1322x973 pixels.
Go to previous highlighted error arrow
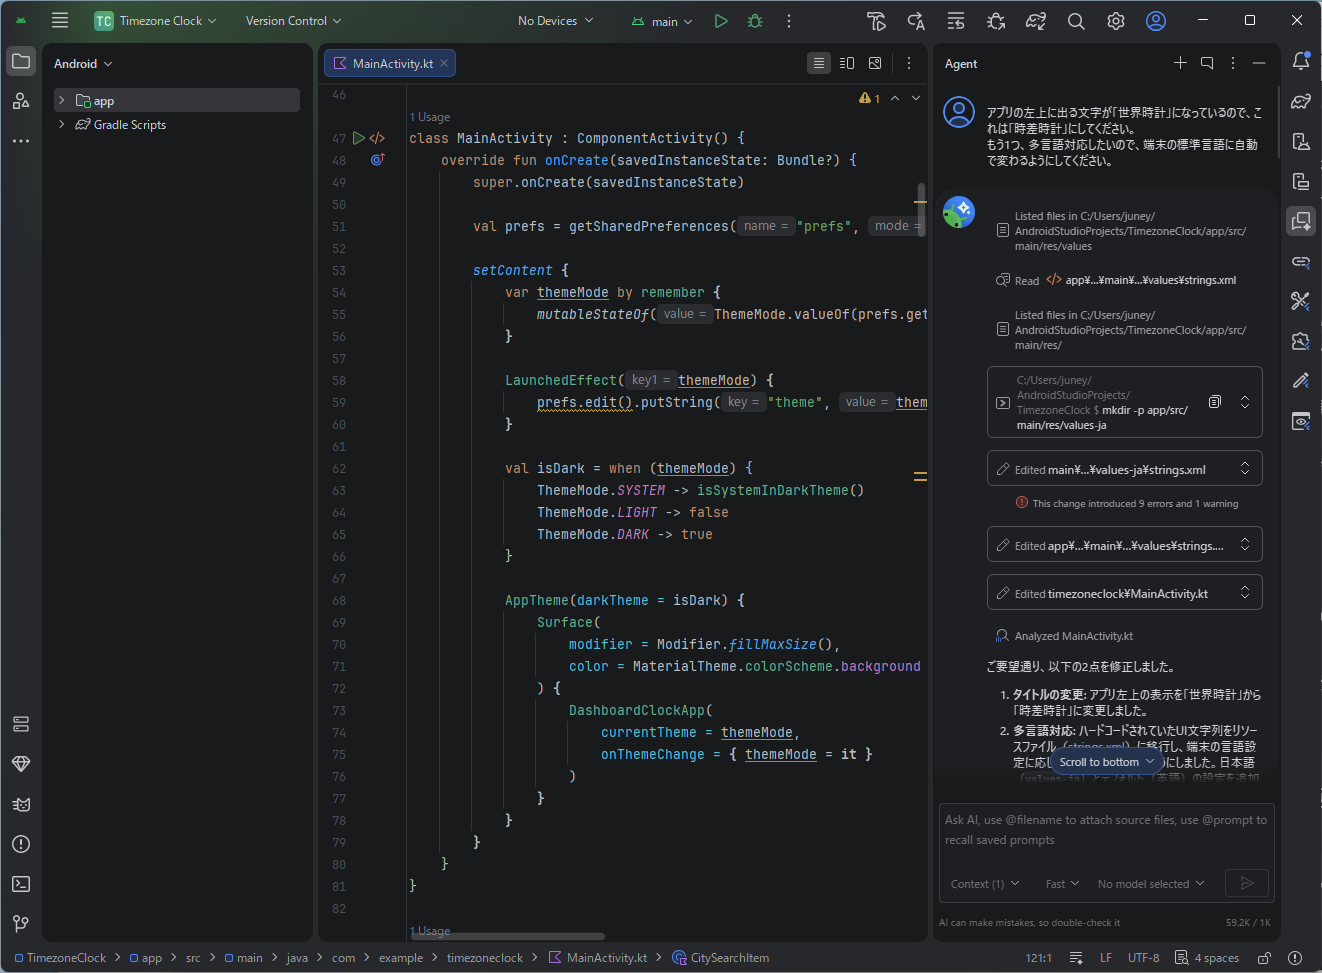point(895,98)
